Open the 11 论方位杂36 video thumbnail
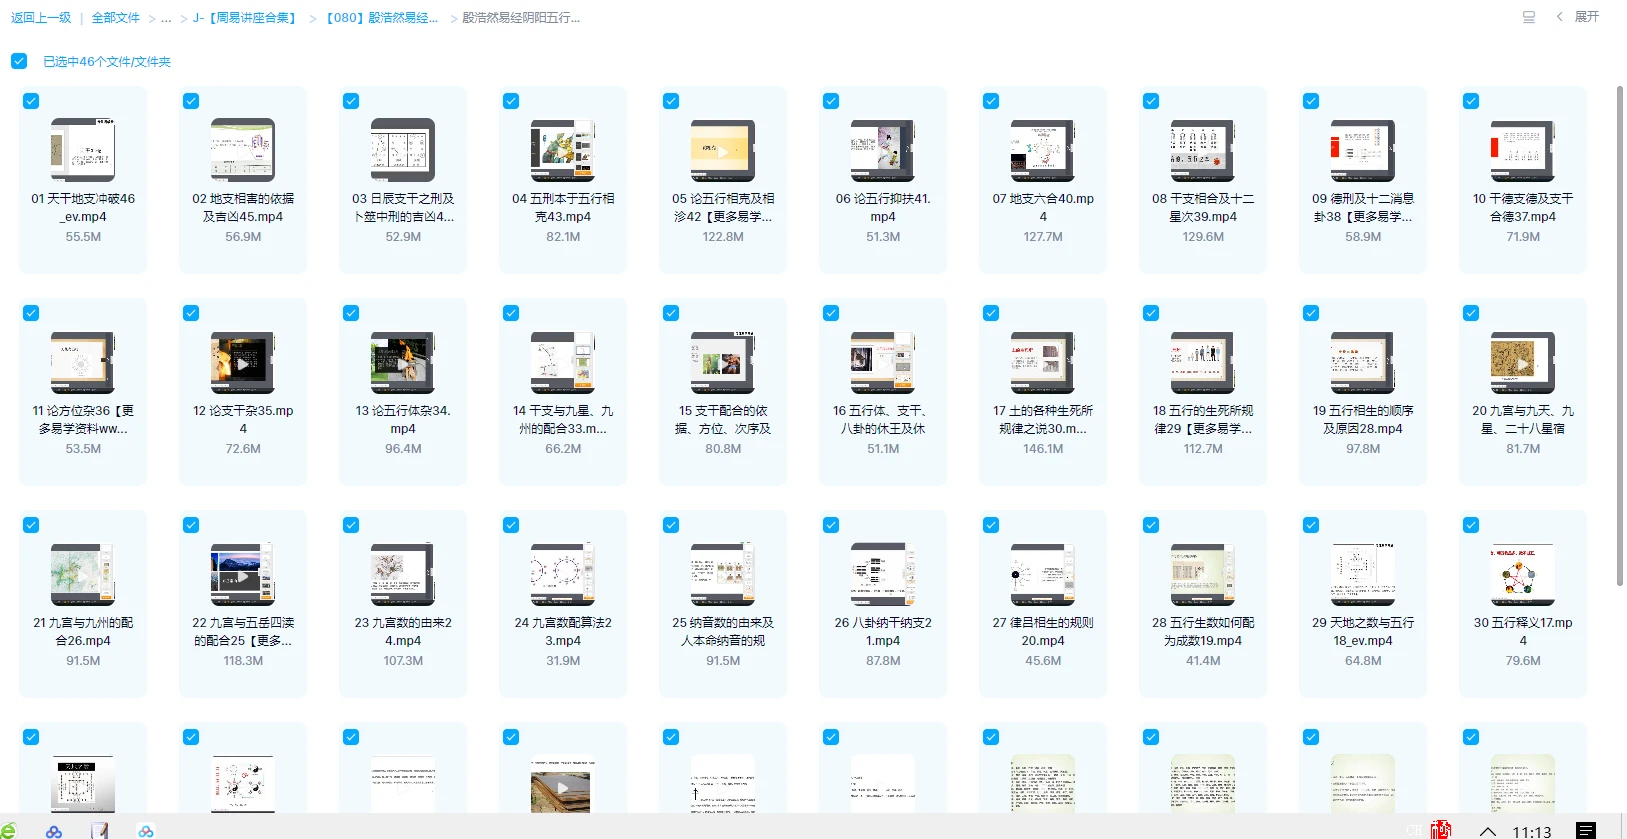 83,362
